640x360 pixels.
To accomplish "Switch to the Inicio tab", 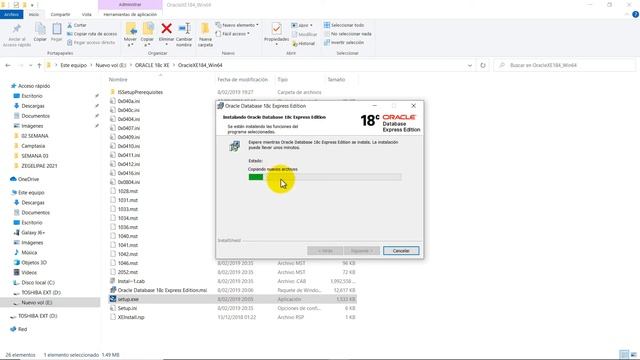I will (34, 14).
